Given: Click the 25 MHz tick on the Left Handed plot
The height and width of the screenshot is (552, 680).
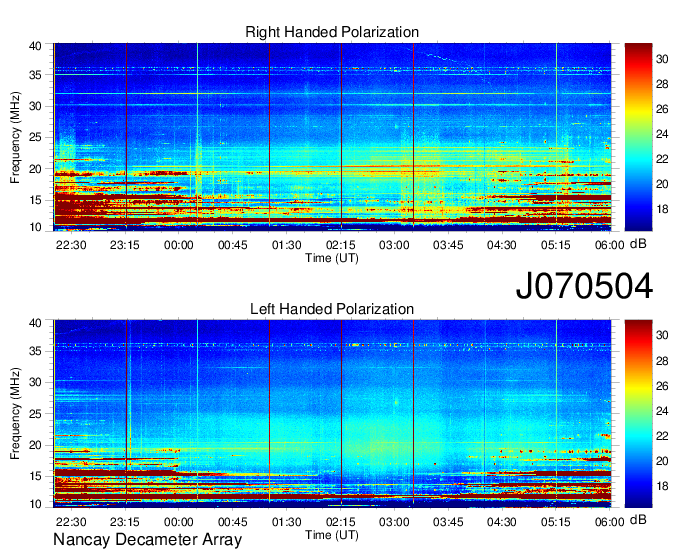Looking at the screenshot, I should click(35, 414).
